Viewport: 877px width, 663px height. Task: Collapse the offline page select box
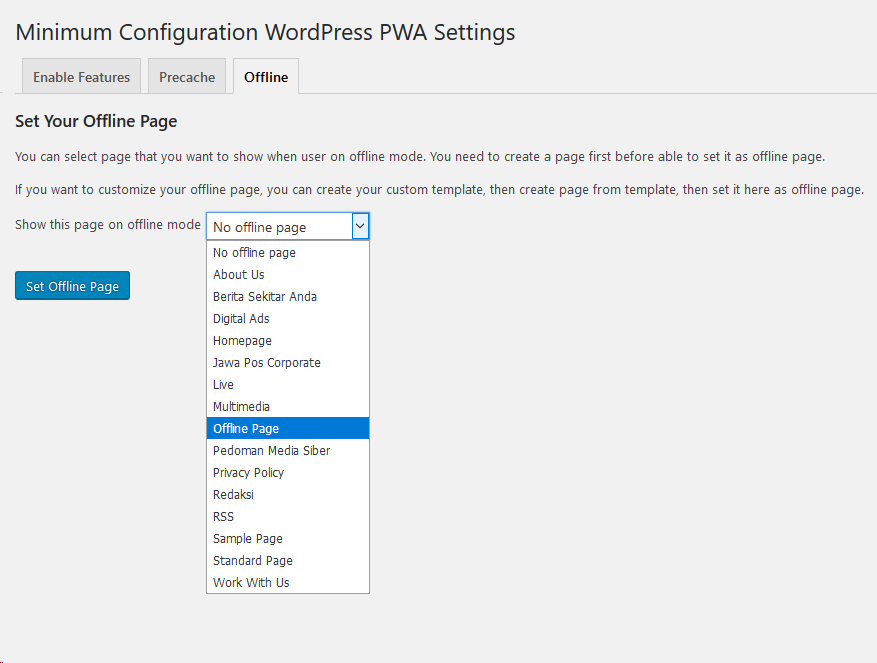point(287,227)
